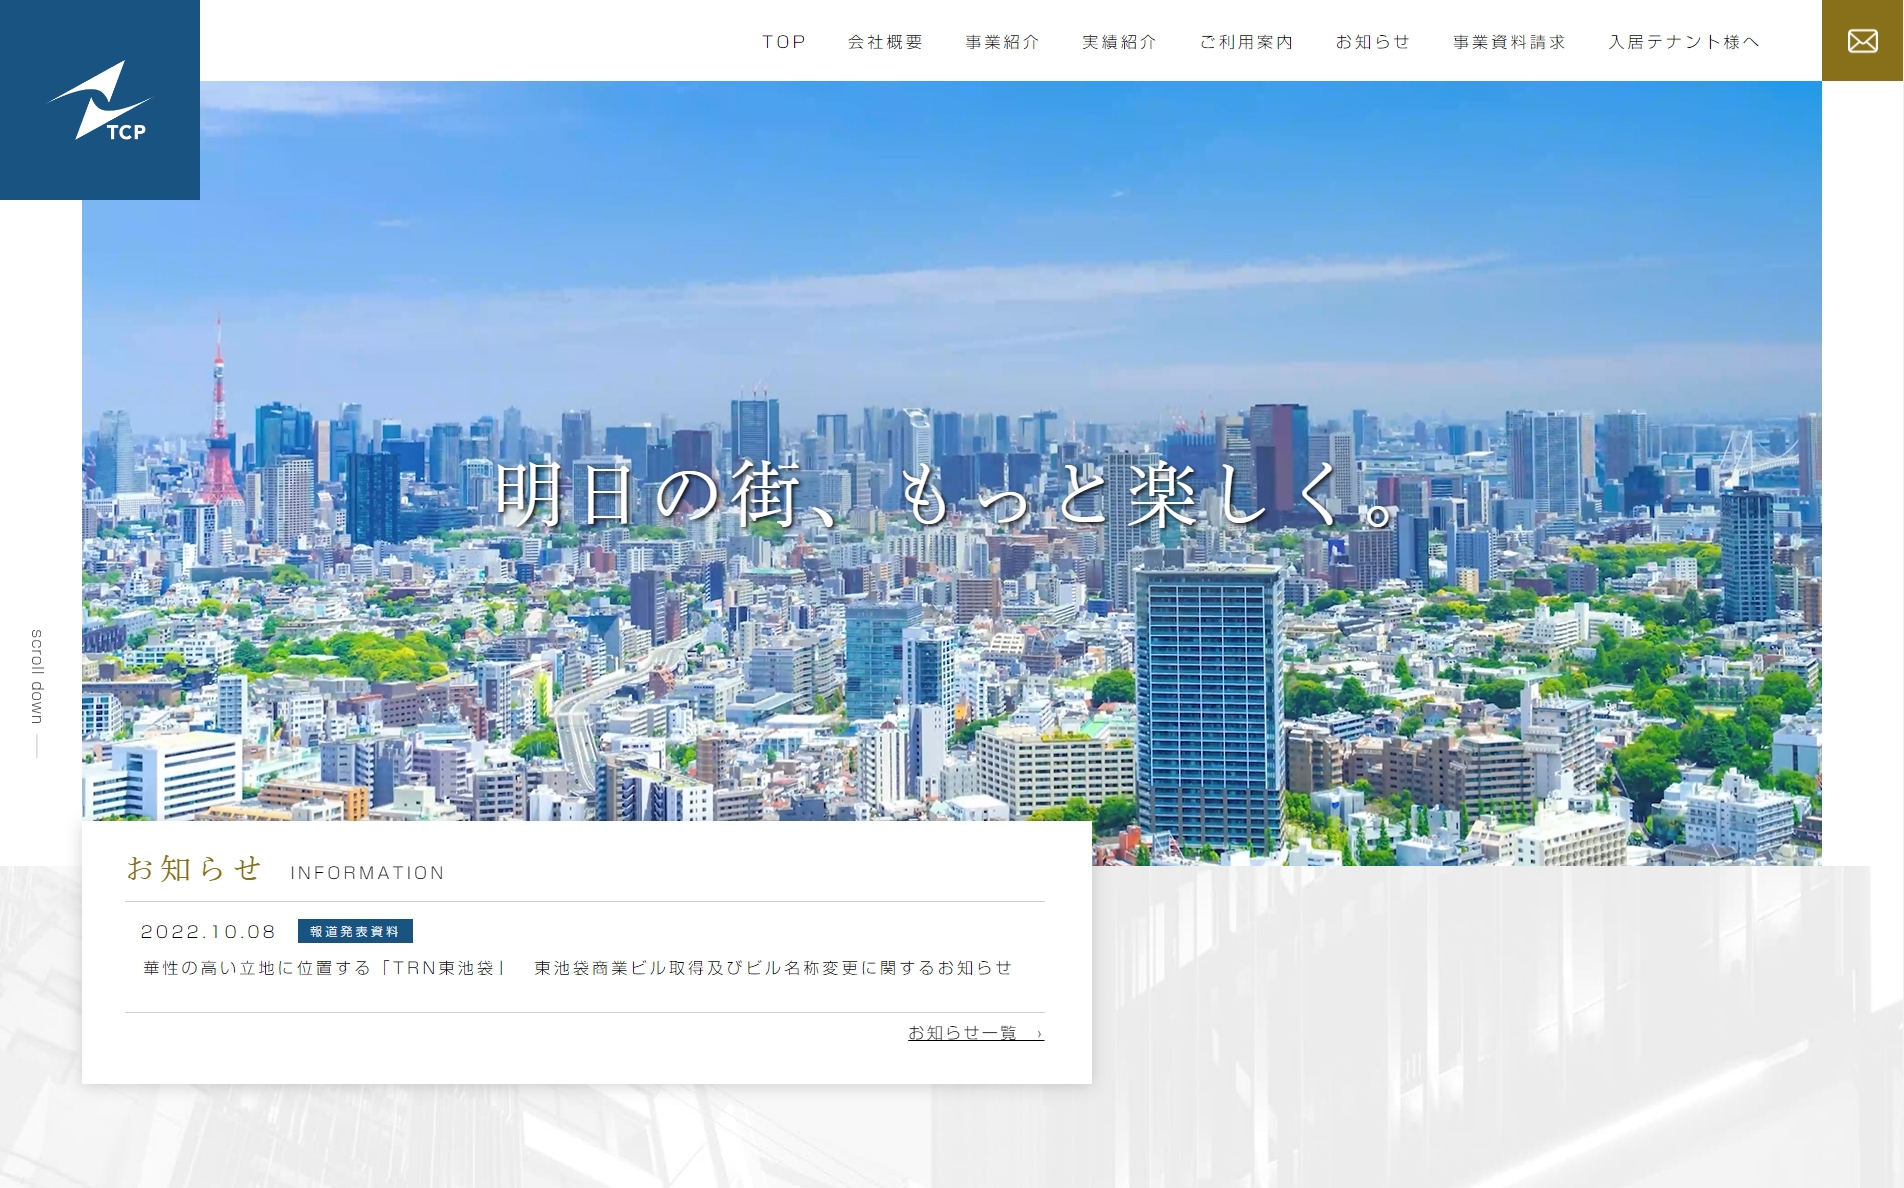The image size is (1904, 1188).
Task: Click 事業資料請求 in the navigation
Action: 1508,41
